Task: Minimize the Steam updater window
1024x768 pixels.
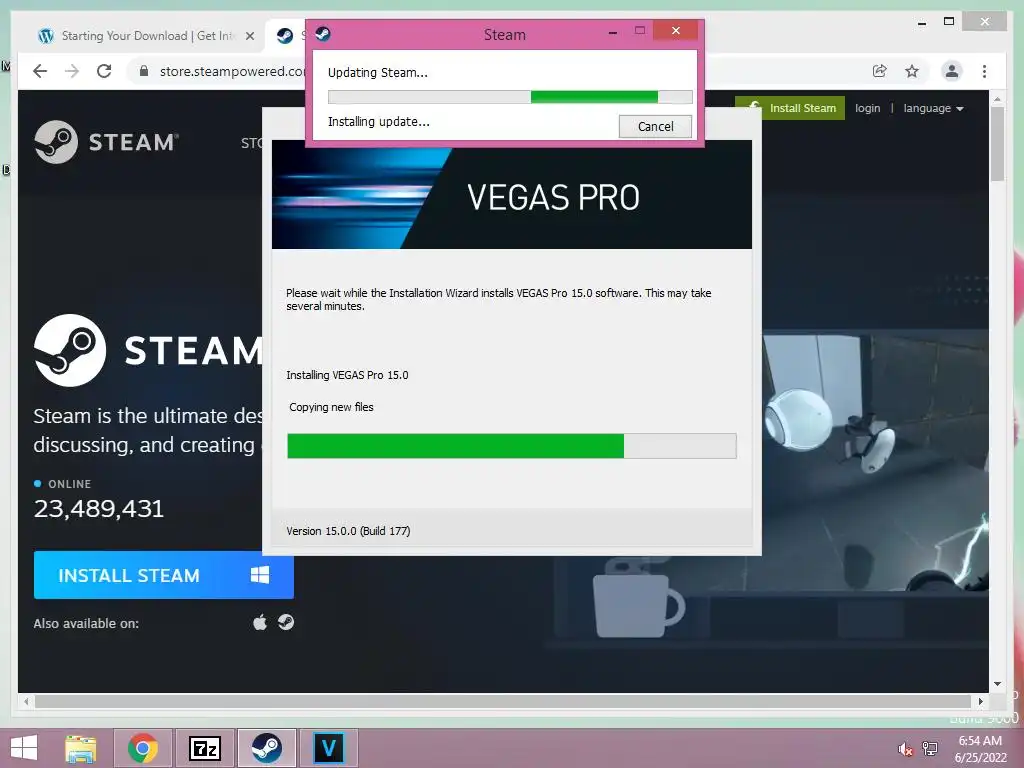Action: click(613, 32)
